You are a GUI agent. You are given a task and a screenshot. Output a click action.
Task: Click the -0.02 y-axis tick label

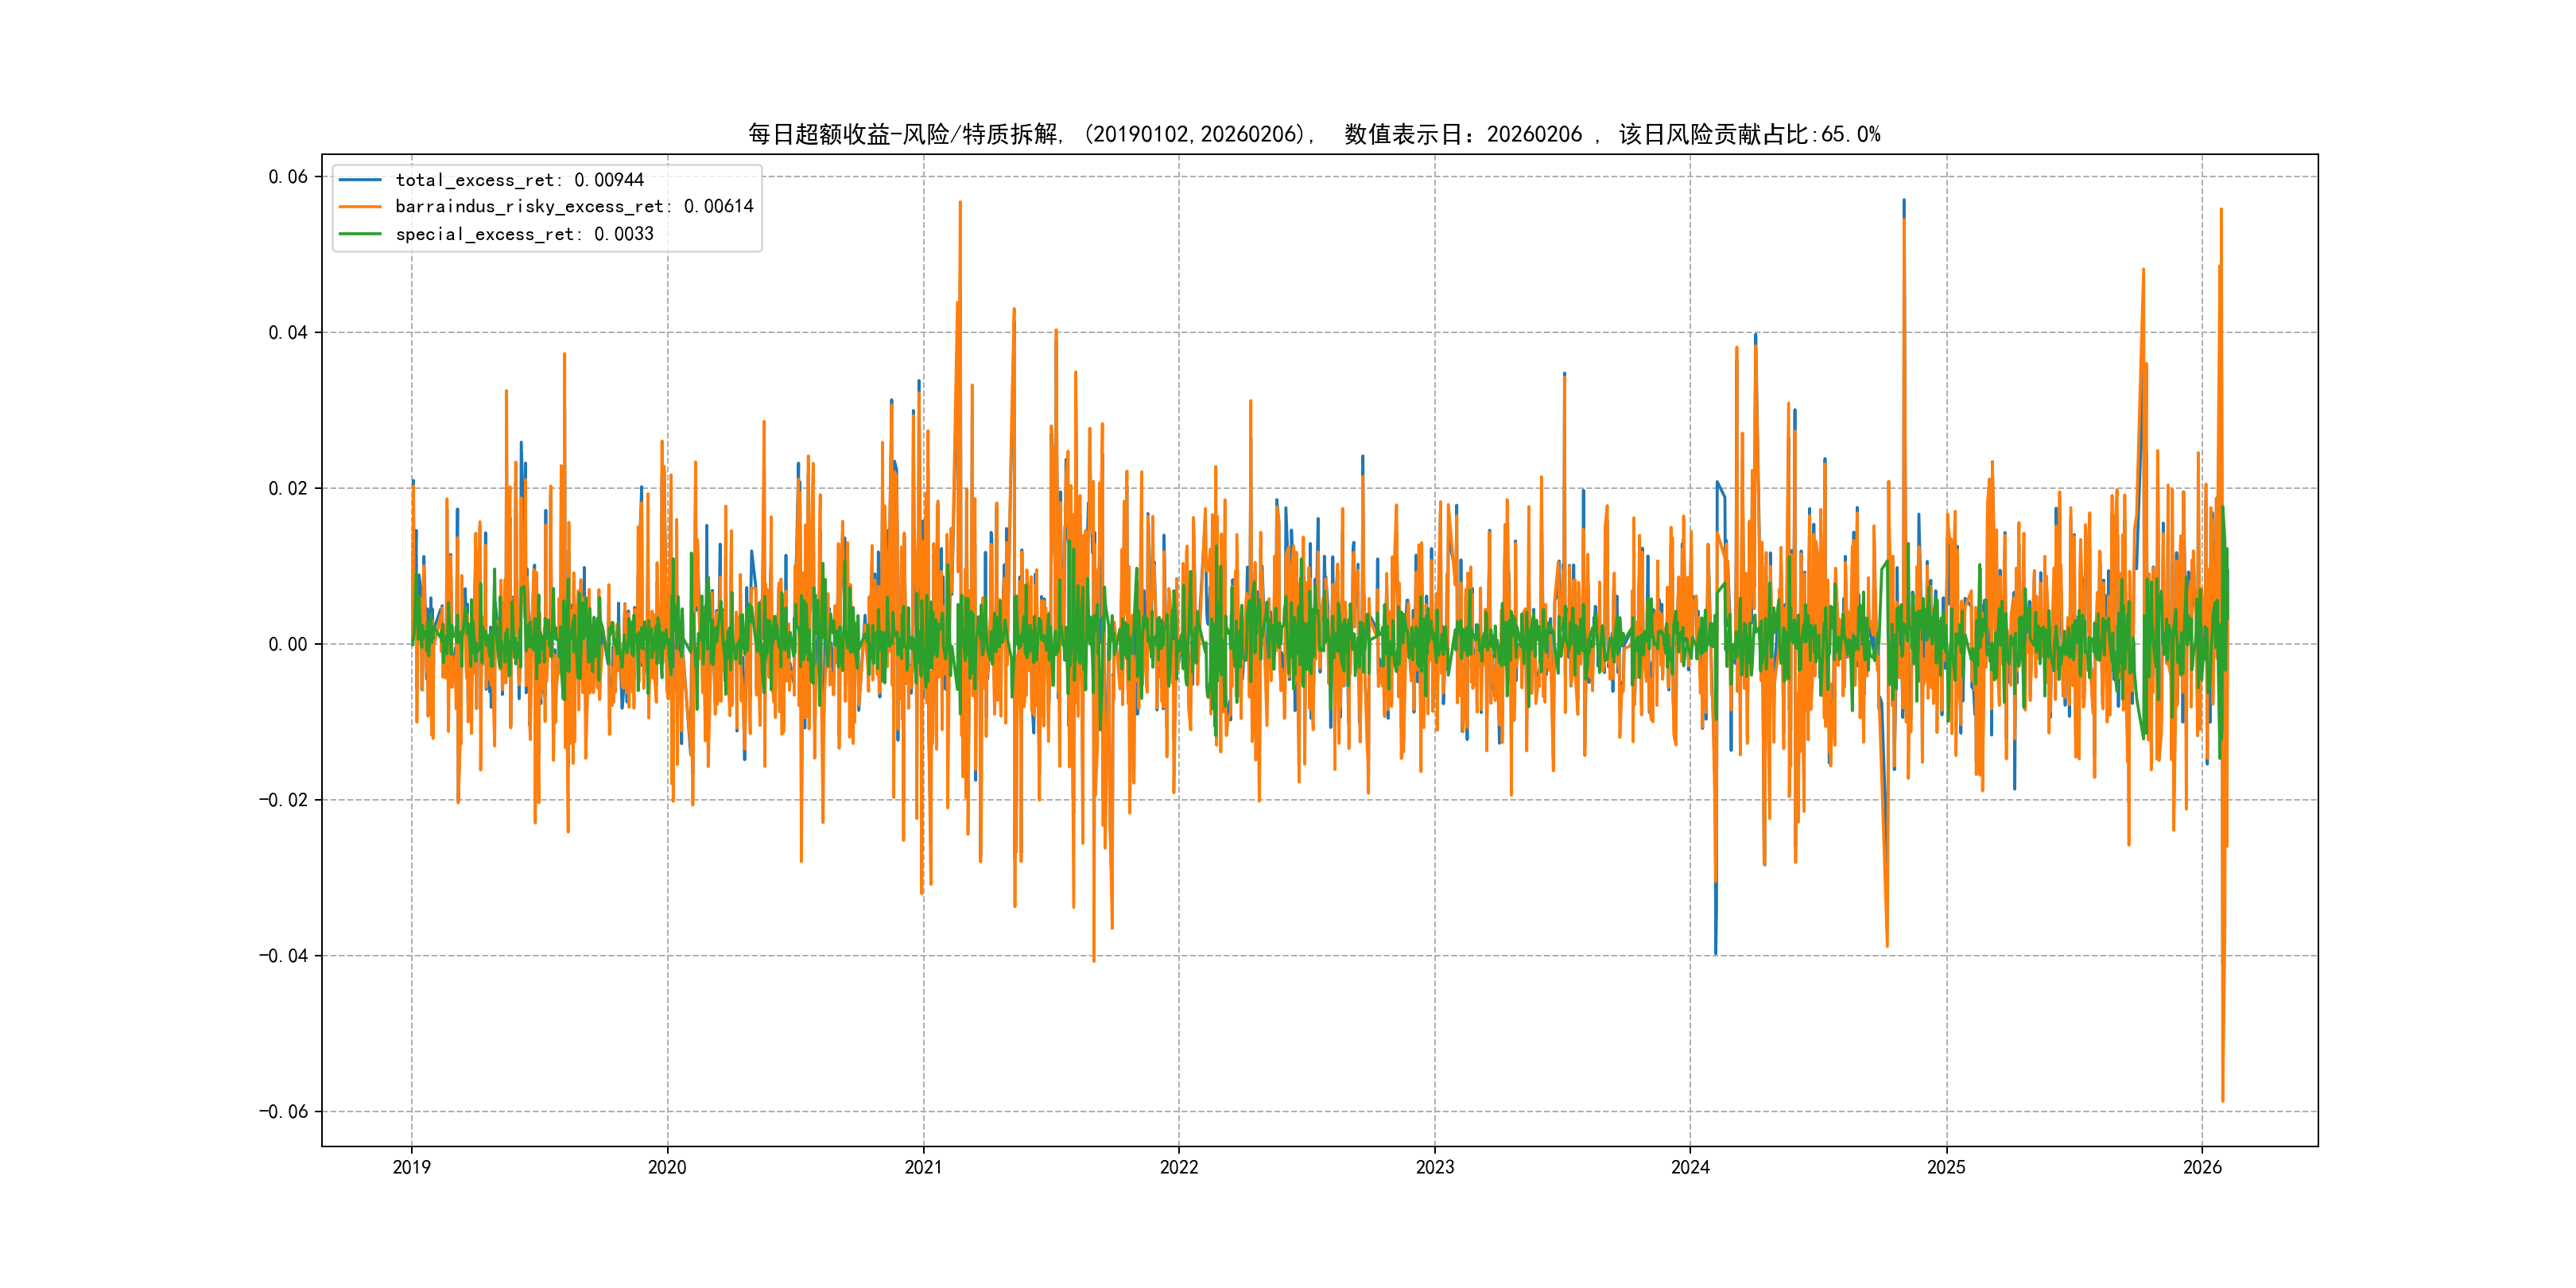283,800
